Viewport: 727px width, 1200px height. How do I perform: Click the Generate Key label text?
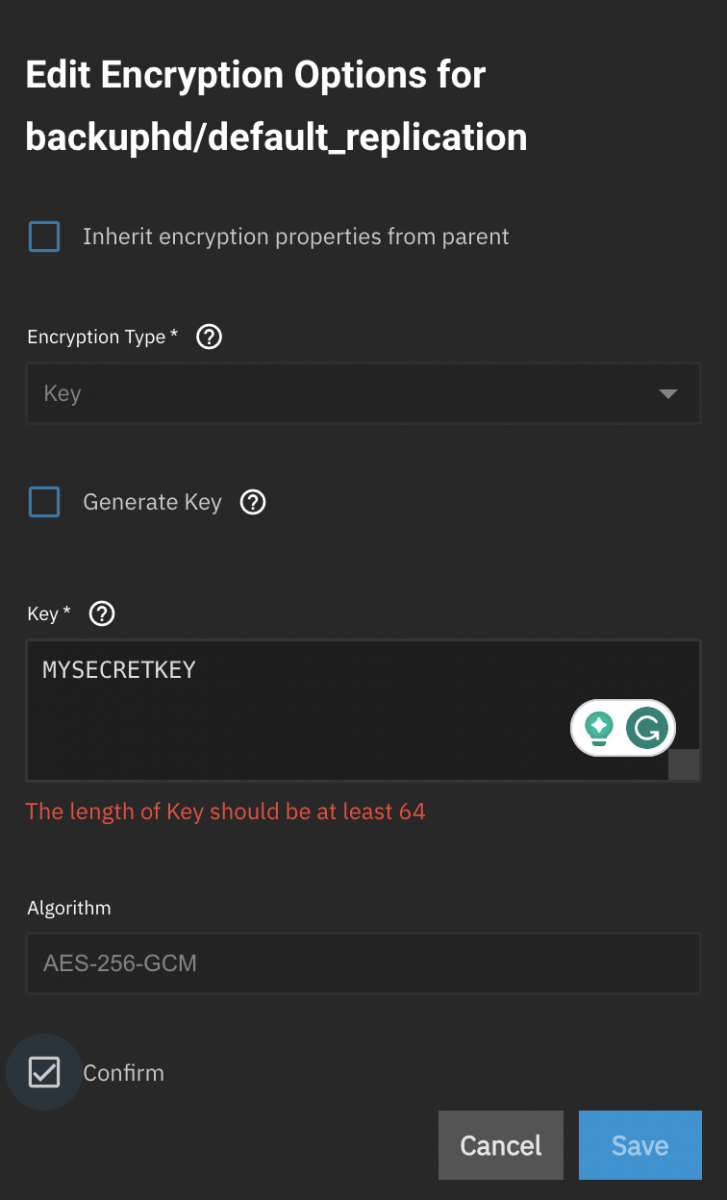[152, 502]
